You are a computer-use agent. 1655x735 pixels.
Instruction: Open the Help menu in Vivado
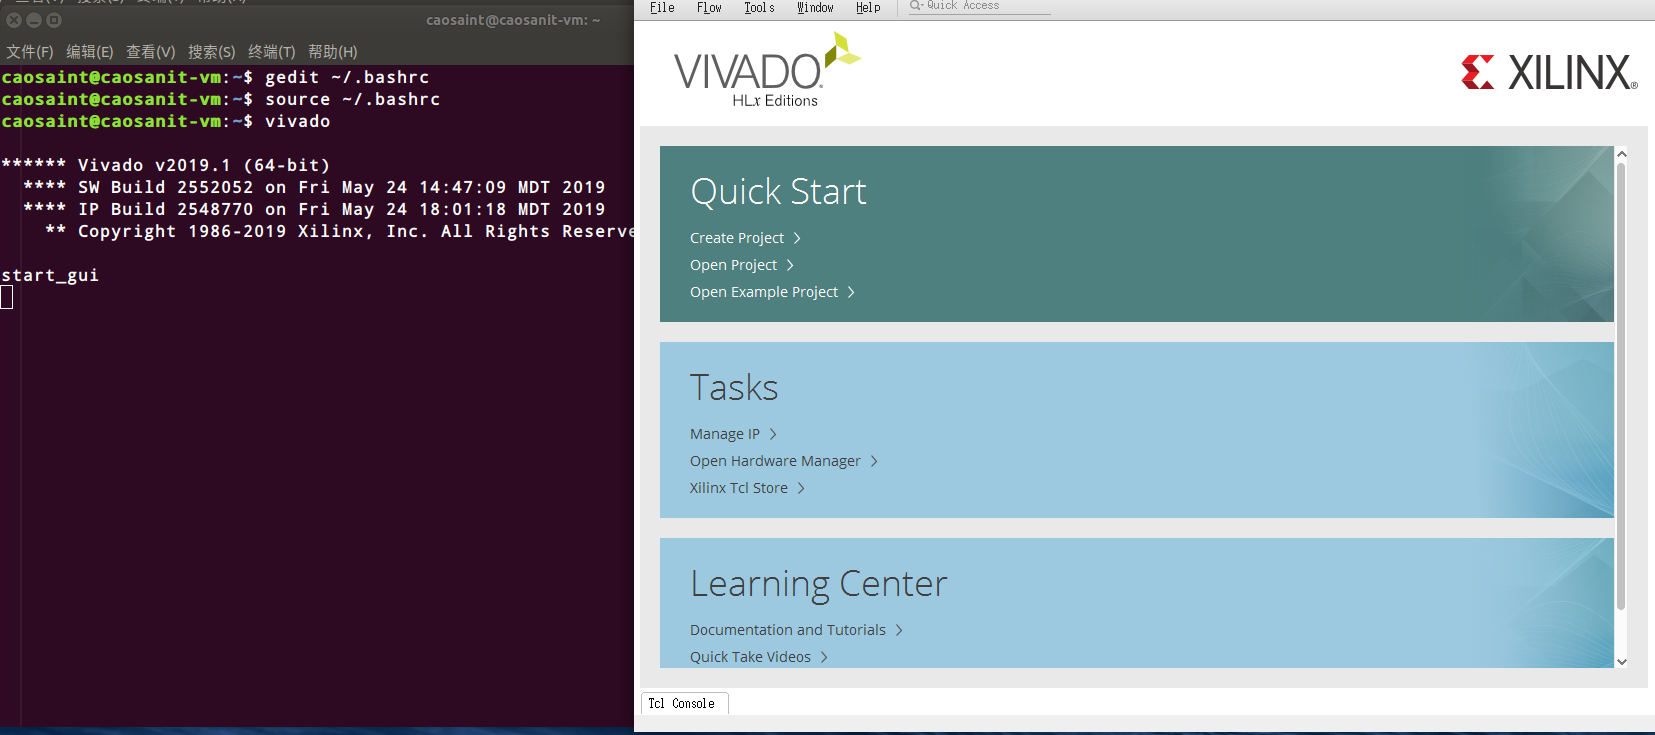coord(868,8)
